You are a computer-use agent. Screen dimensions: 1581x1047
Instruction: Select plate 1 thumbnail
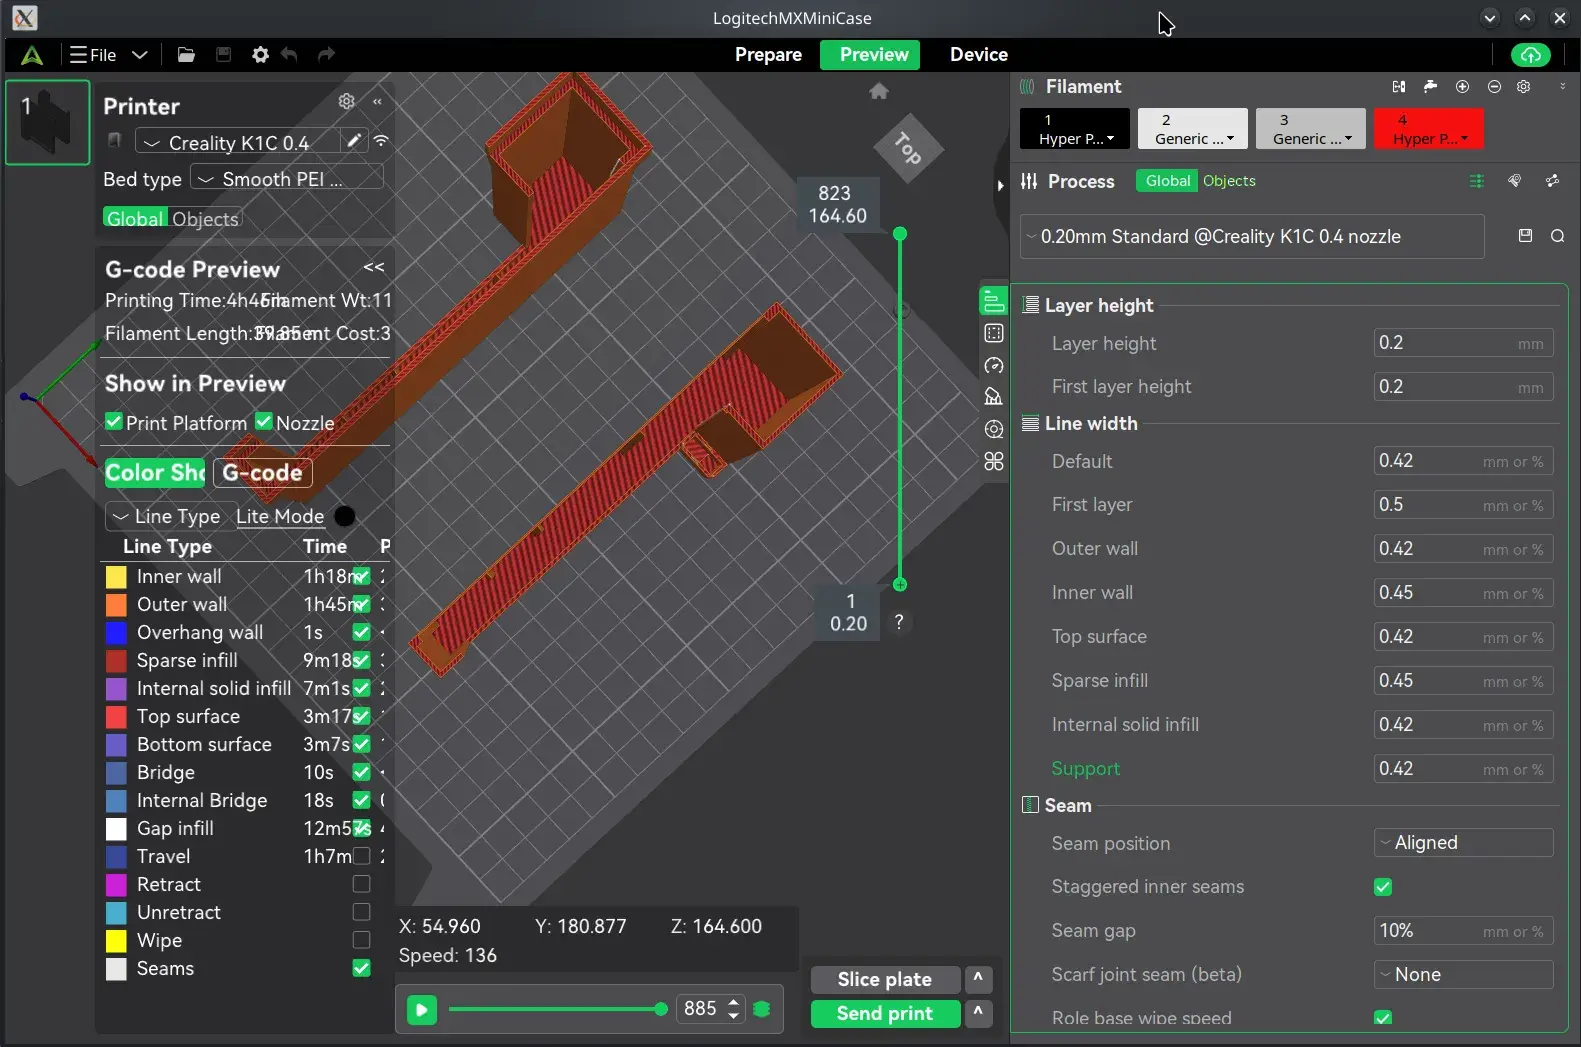48,121
